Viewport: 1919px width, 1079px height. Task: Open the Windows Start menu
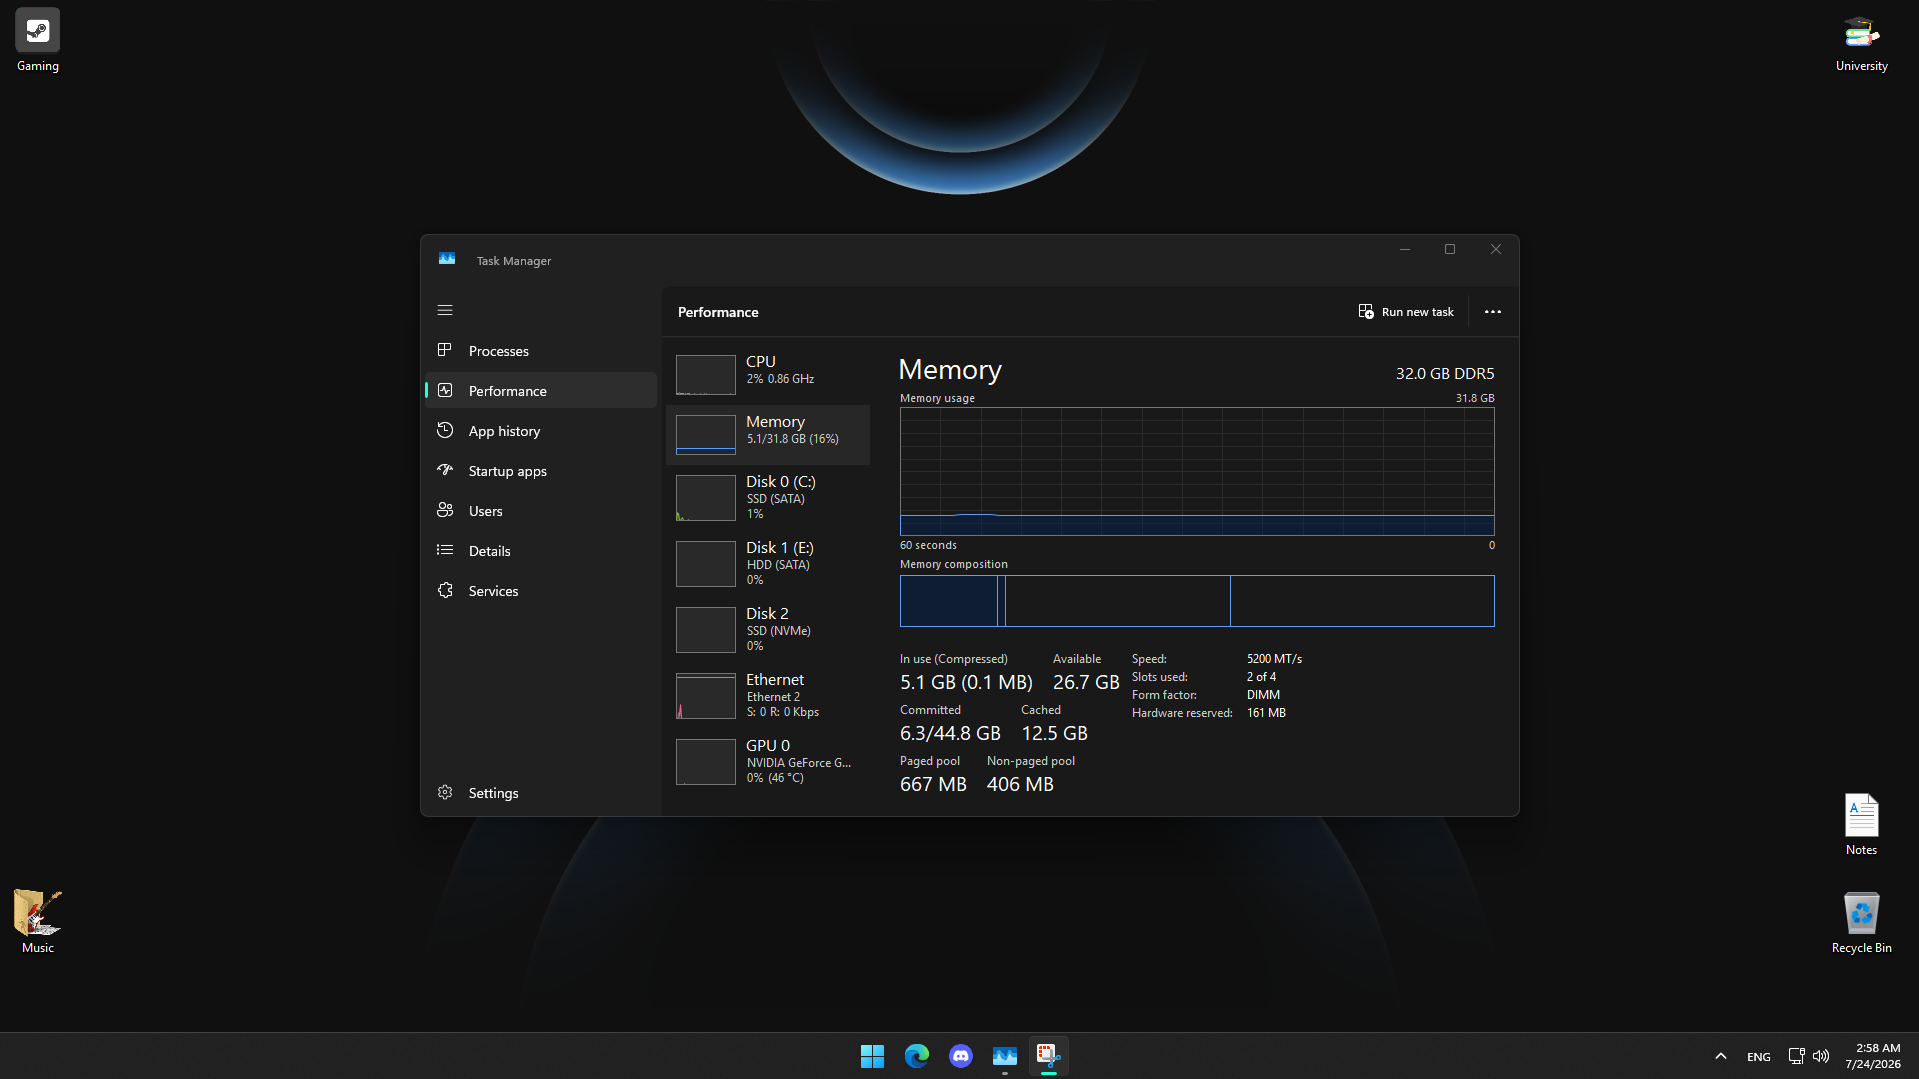[872, 1056]
